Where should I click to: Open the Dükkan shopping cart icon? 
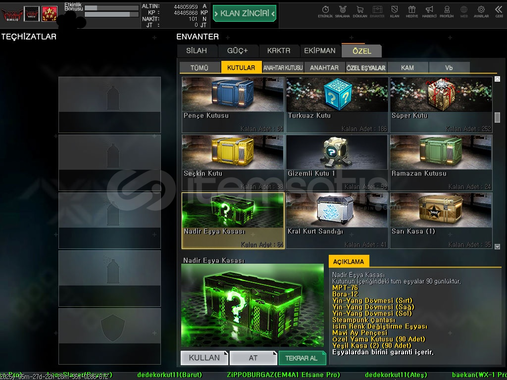[360, 11]
